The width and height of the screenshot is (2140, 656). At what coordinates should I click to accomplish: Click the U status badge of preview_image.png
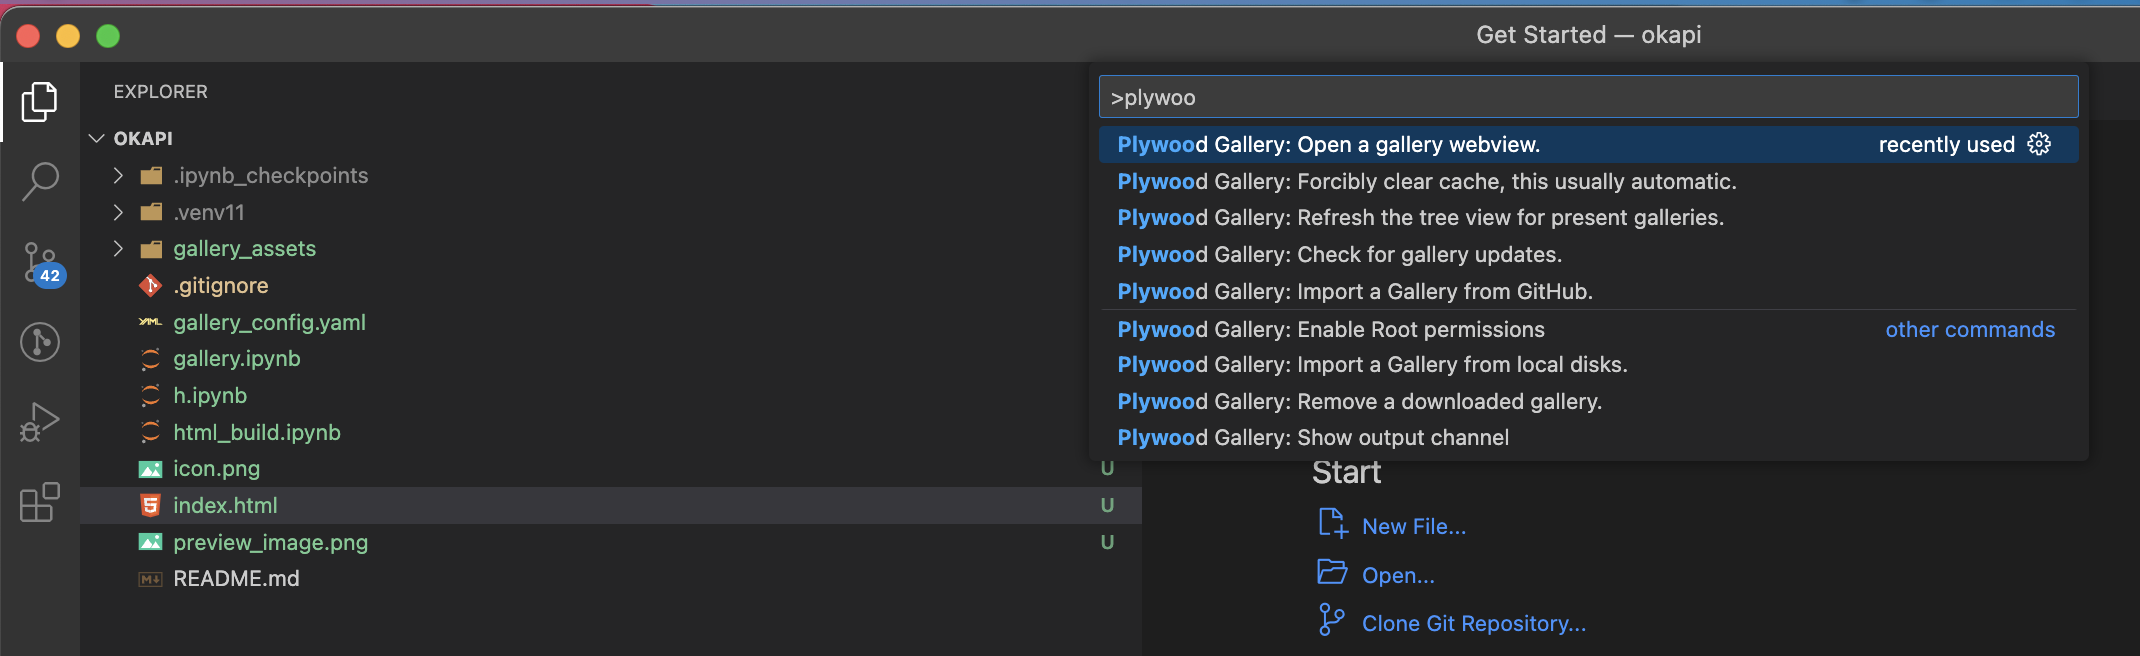[1107, 542]
